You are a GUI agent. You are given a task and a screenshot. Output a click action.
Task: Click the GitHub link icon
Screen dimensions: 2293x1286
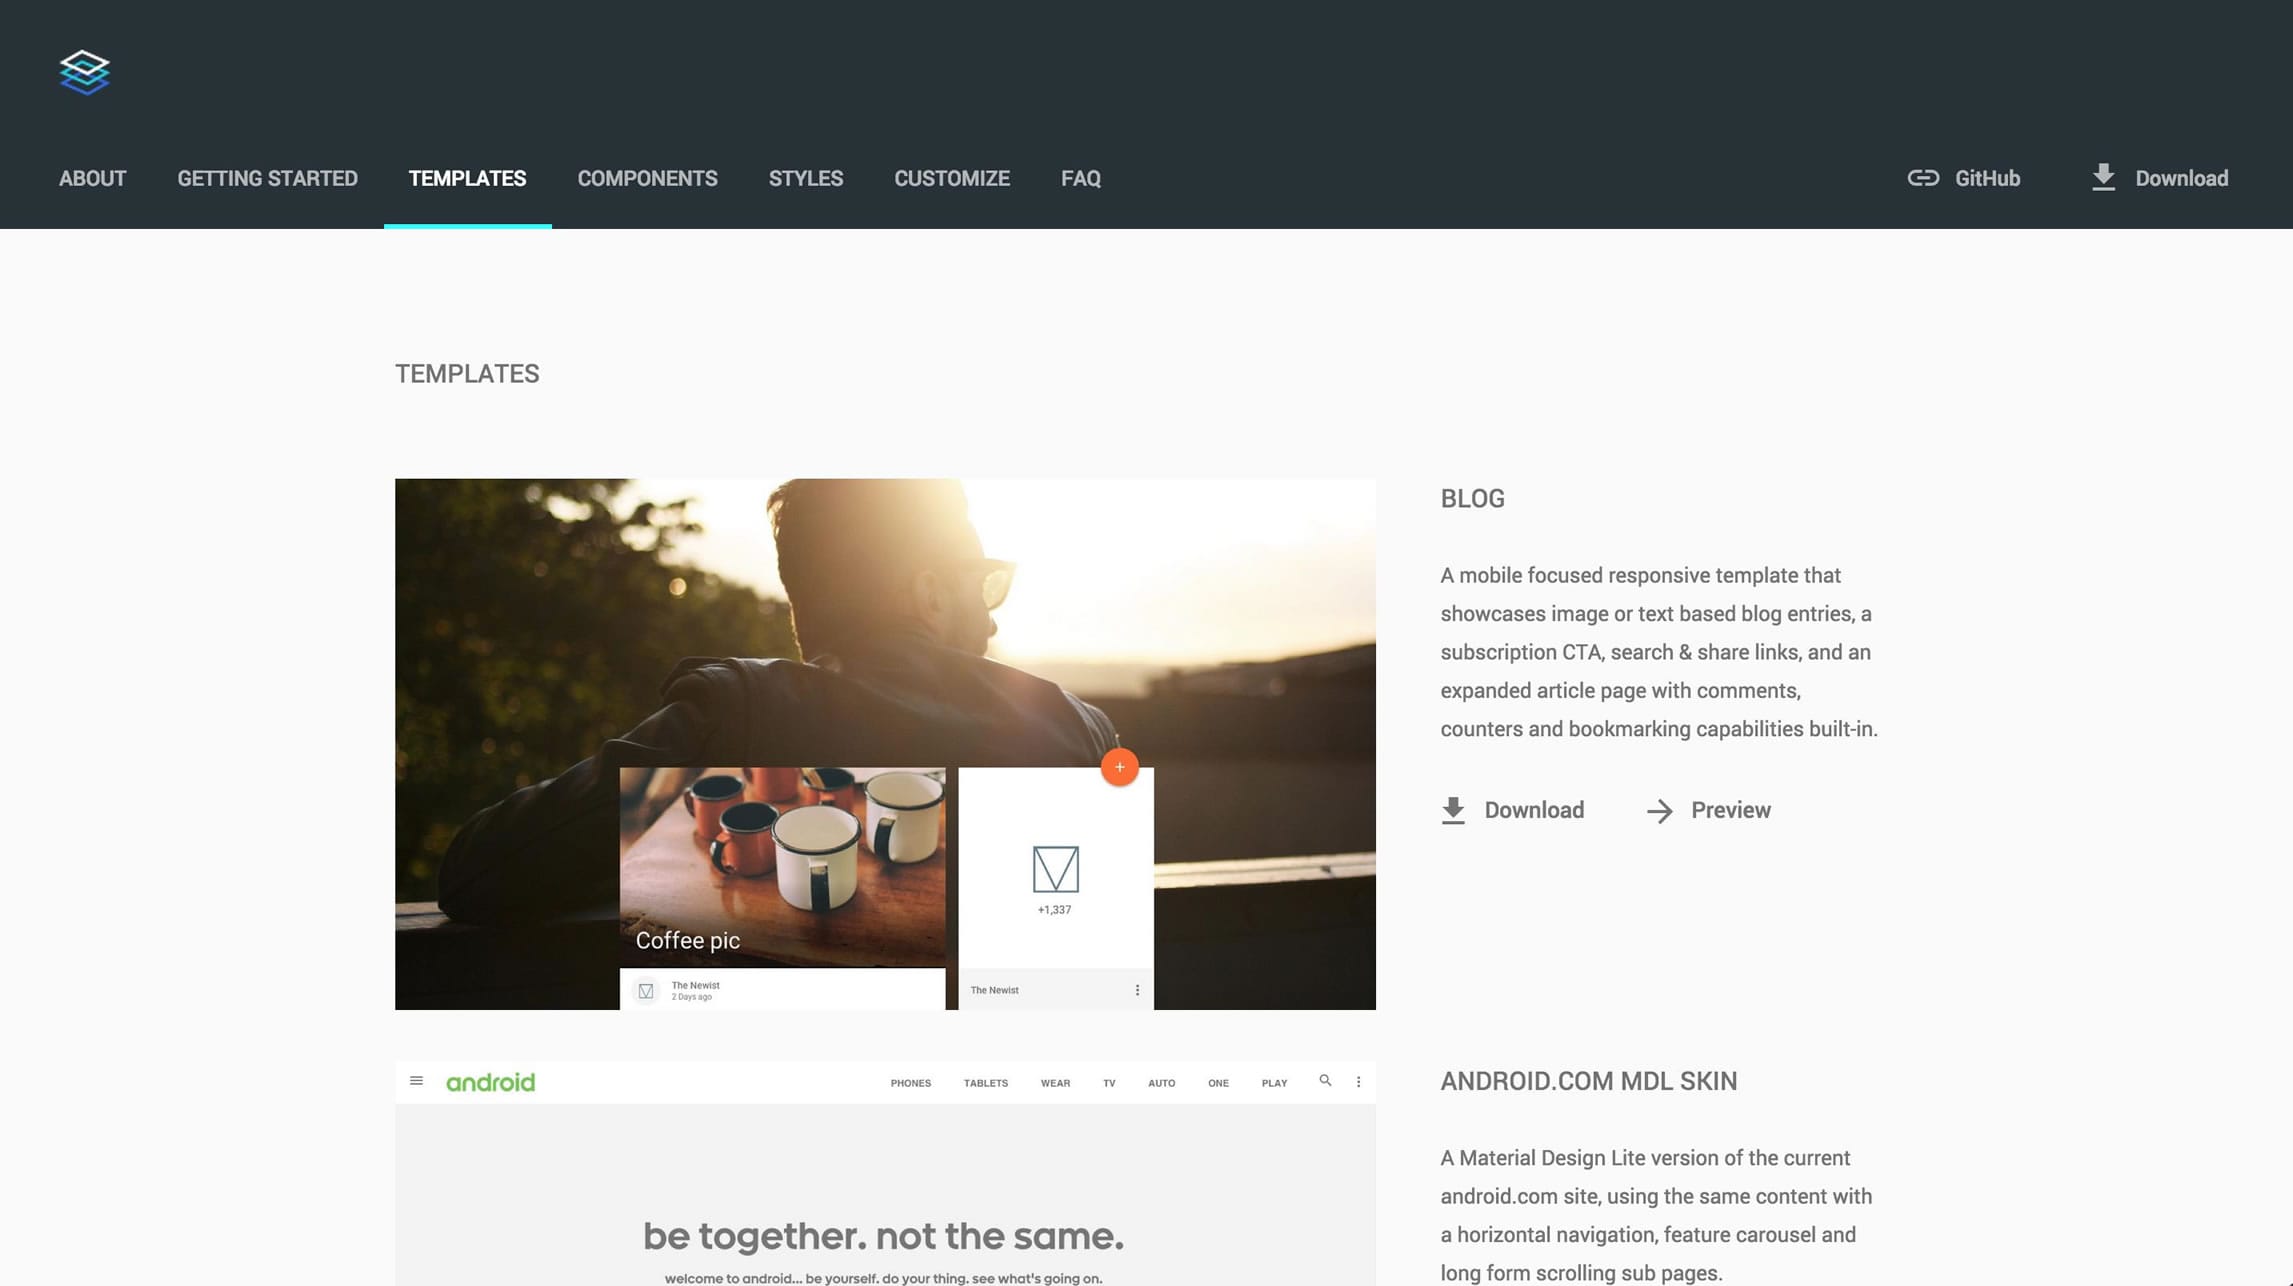(1923, 178)
